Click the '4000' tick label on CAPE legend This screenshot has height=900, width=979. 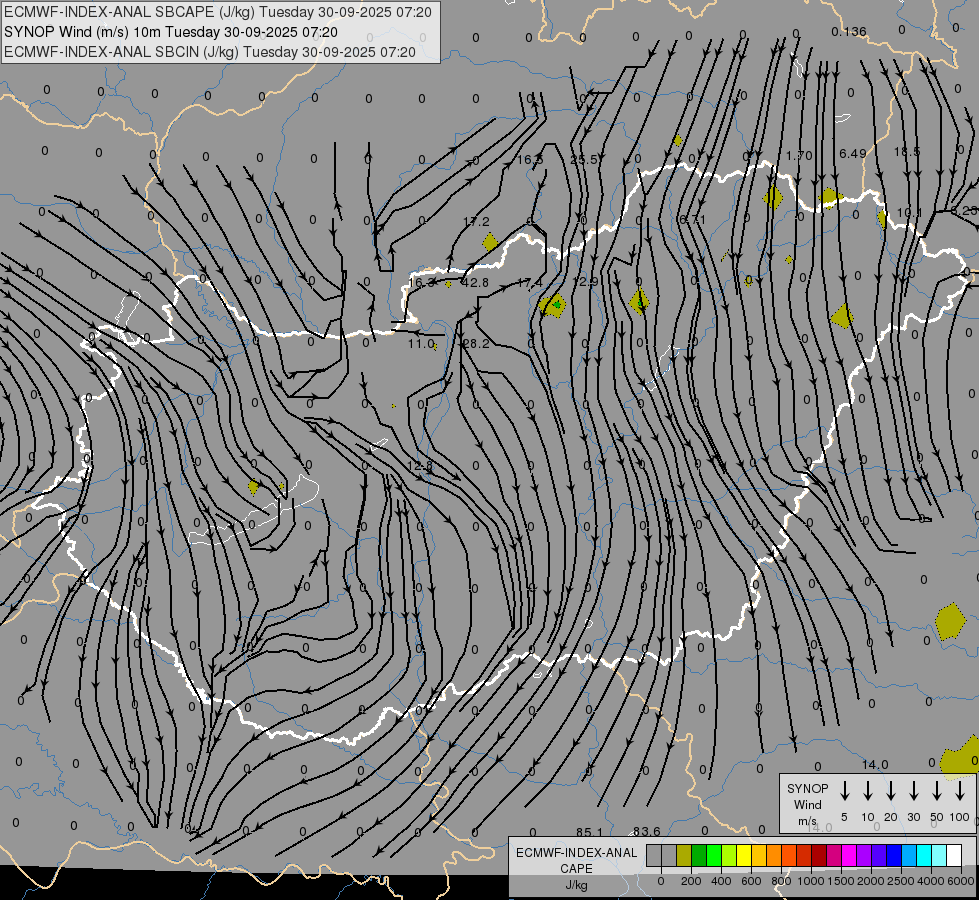(931, 881)
